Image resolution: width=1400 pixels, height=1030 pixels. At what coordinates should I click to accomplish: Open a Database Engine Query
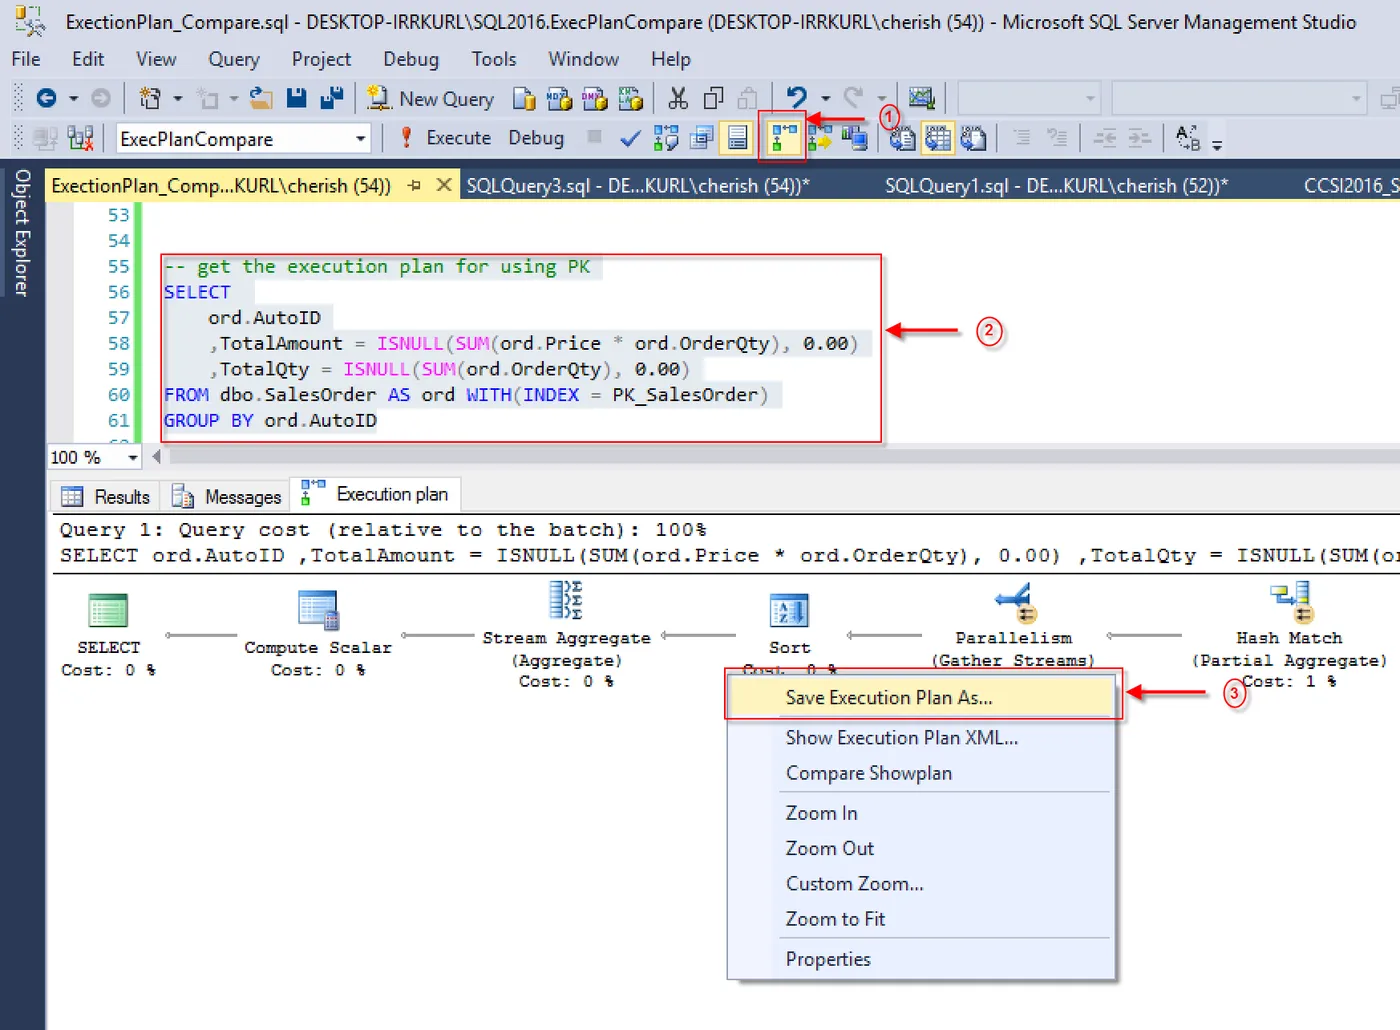point(524,99)
